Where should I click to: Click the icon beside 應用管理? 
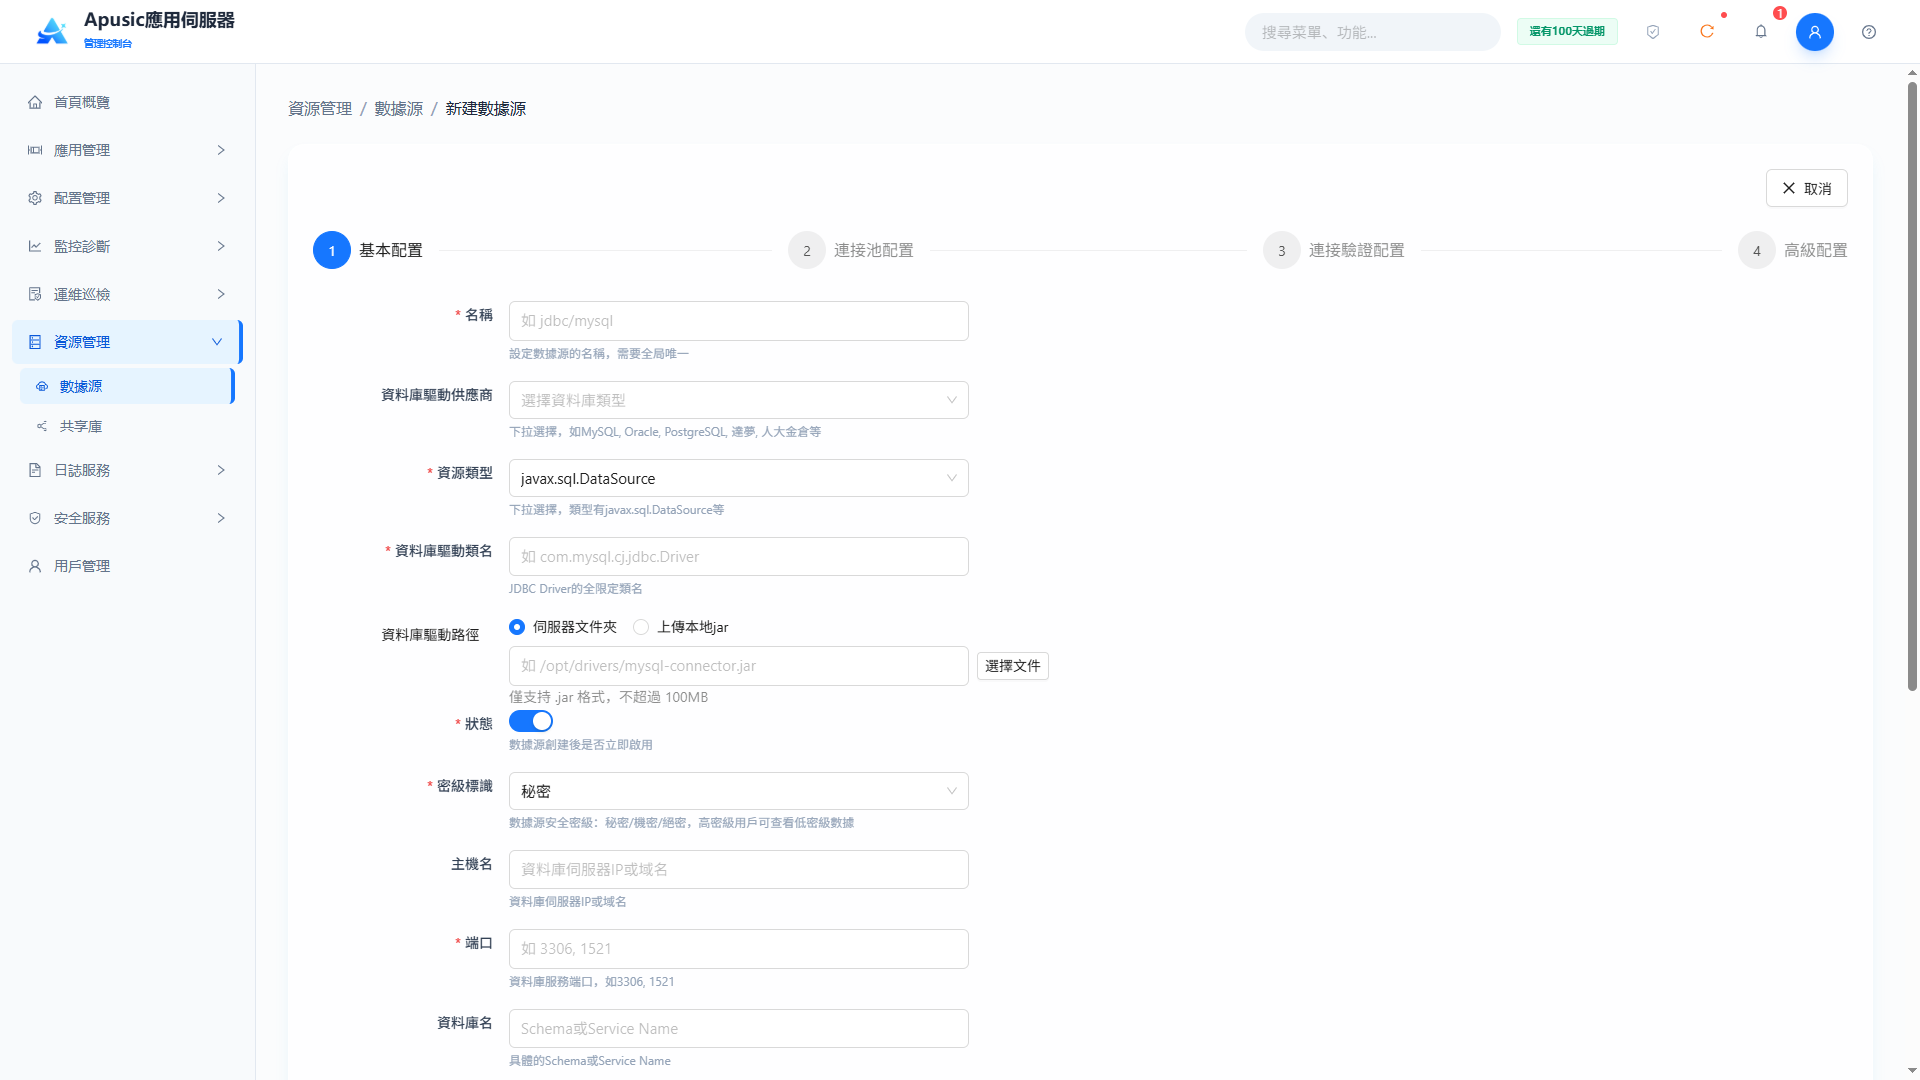click(x=35, y=150)
